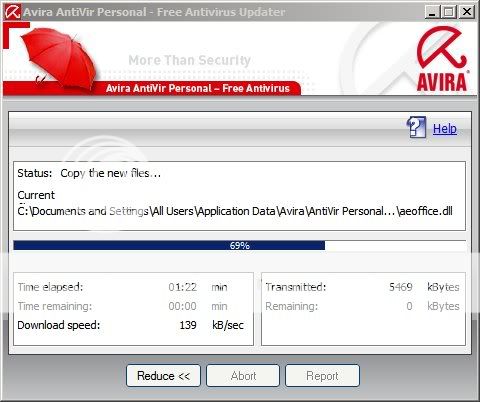Image resolution: width=480 pixels, height=402 pixels.
Task: Click the help question mark icon
Action: coord(416,127)
